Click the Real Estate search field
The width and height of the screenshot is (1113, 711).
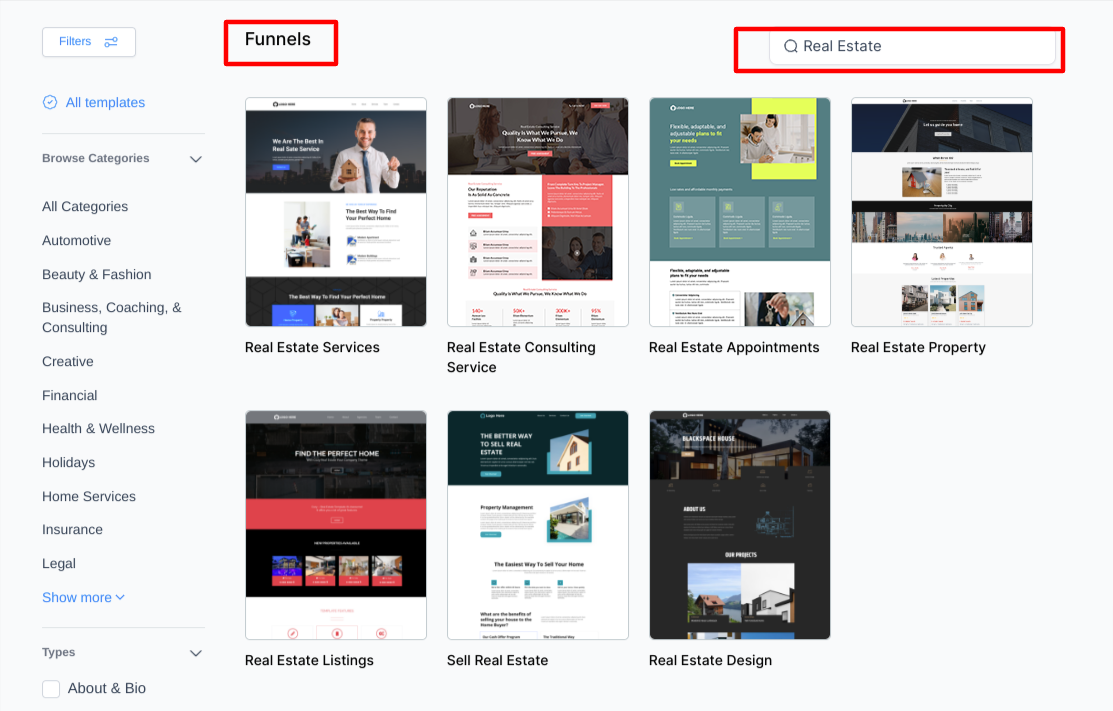(912, 46)
